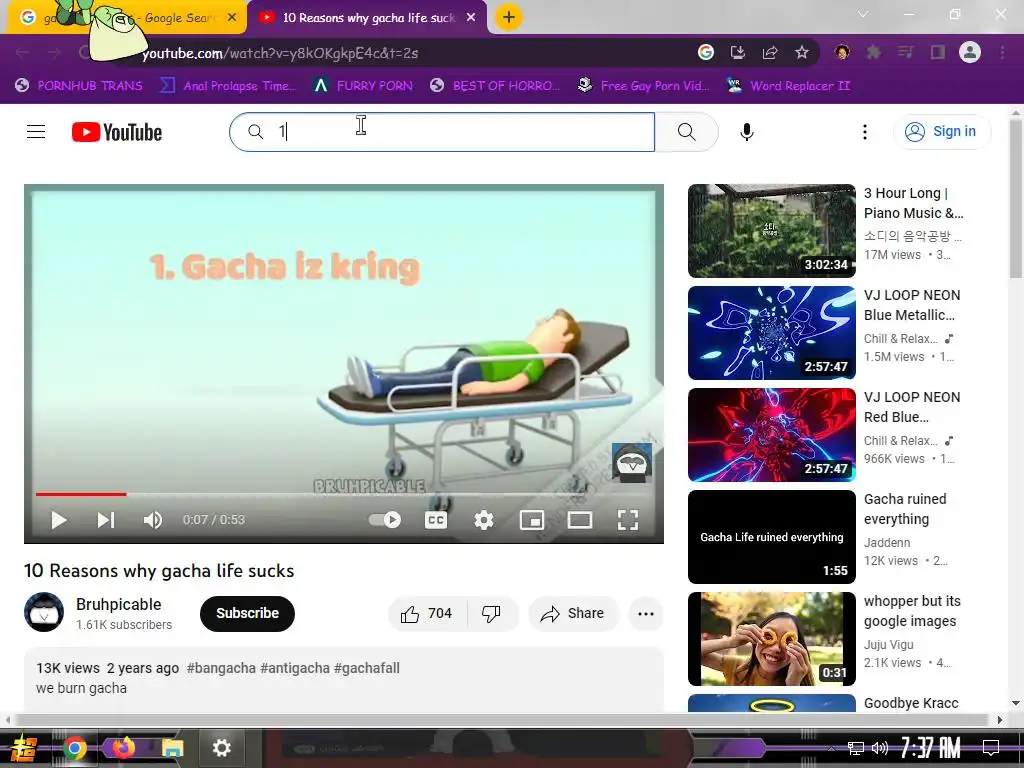Open a new browser tab

click(509, 17)
